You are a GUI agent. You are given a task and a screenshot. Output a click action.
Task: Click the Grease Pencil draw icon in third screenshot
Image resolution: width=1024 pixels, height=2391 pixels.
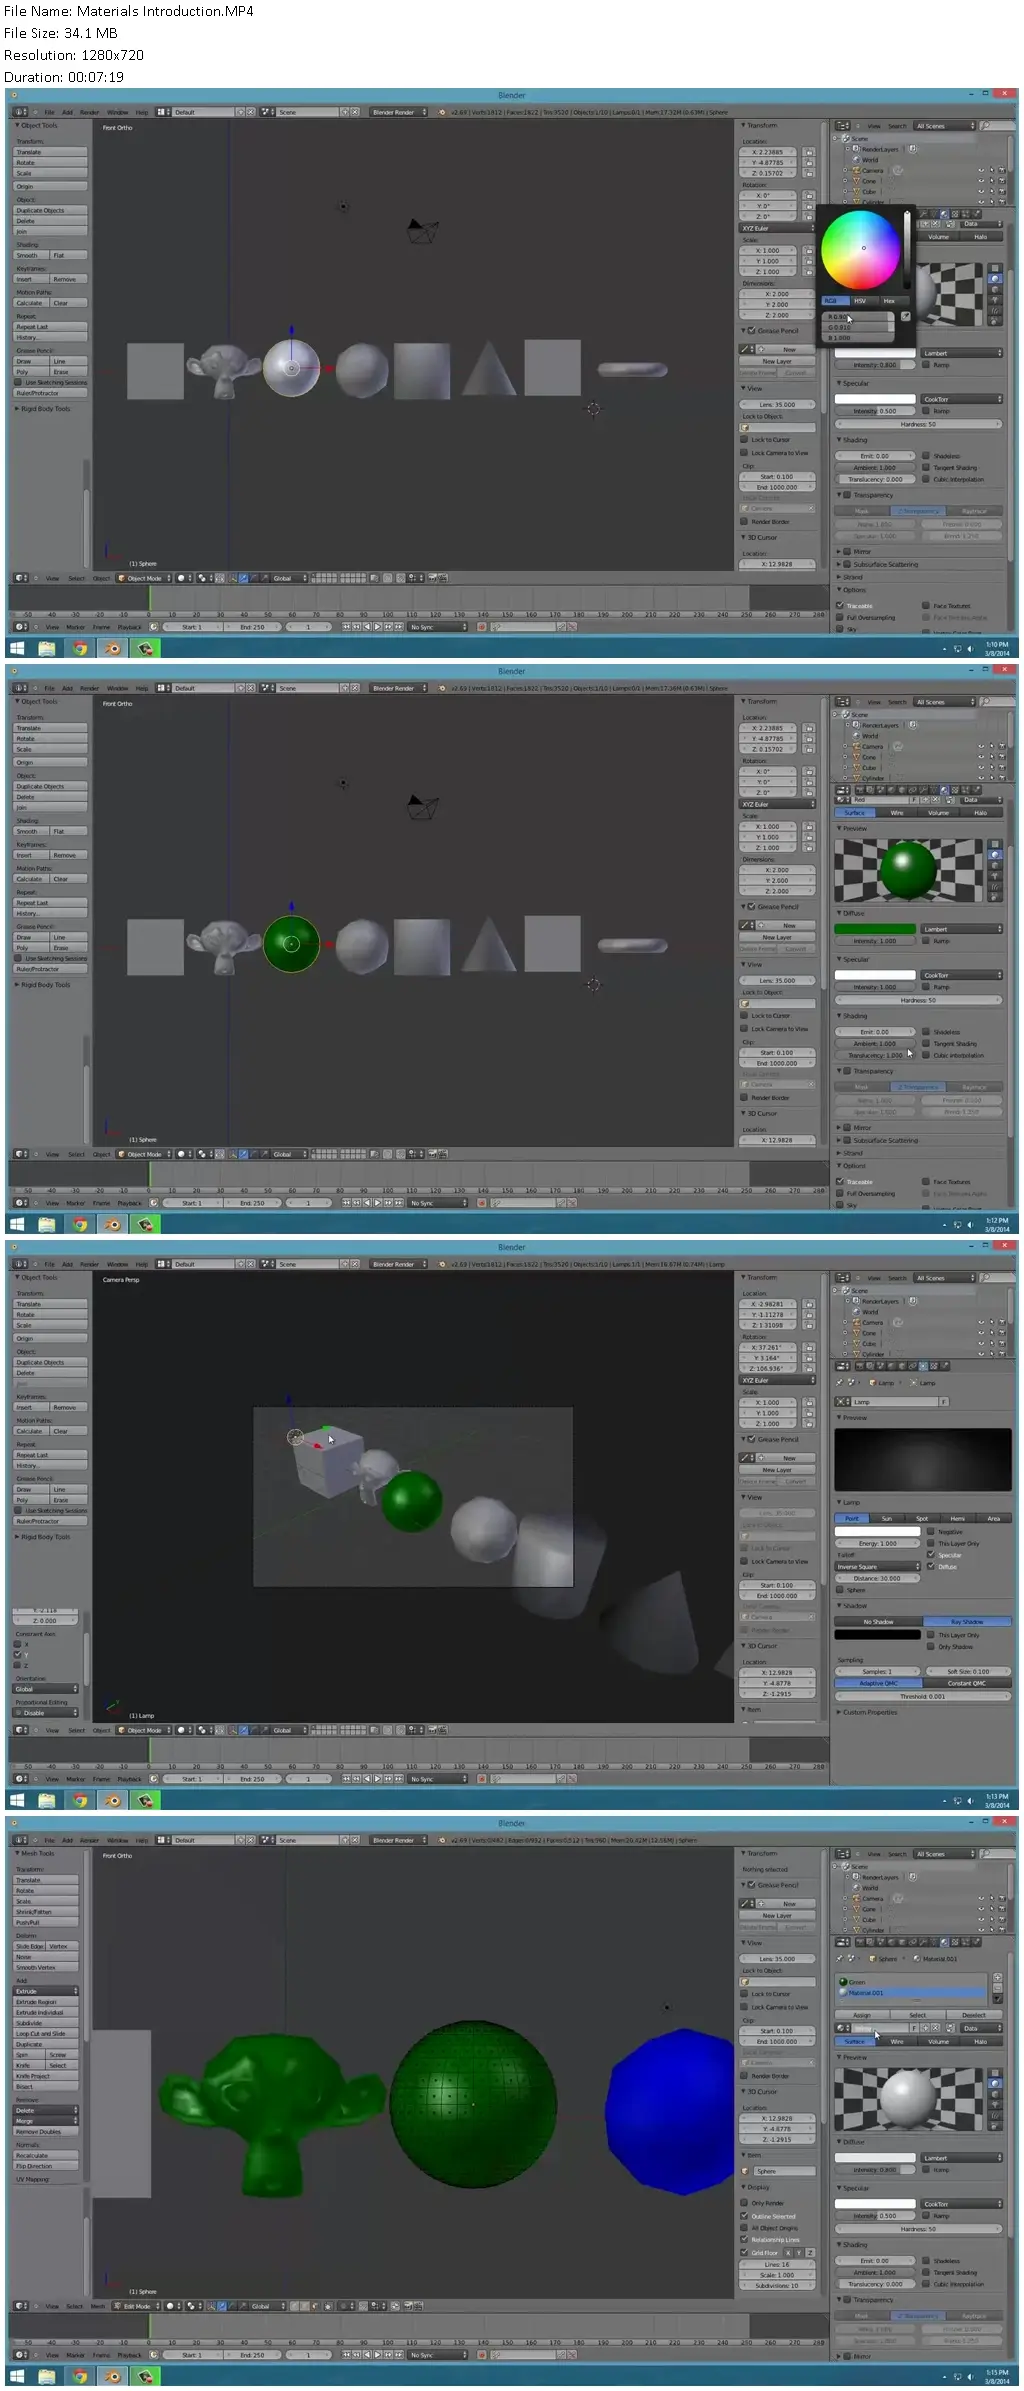click(746, 1458)
